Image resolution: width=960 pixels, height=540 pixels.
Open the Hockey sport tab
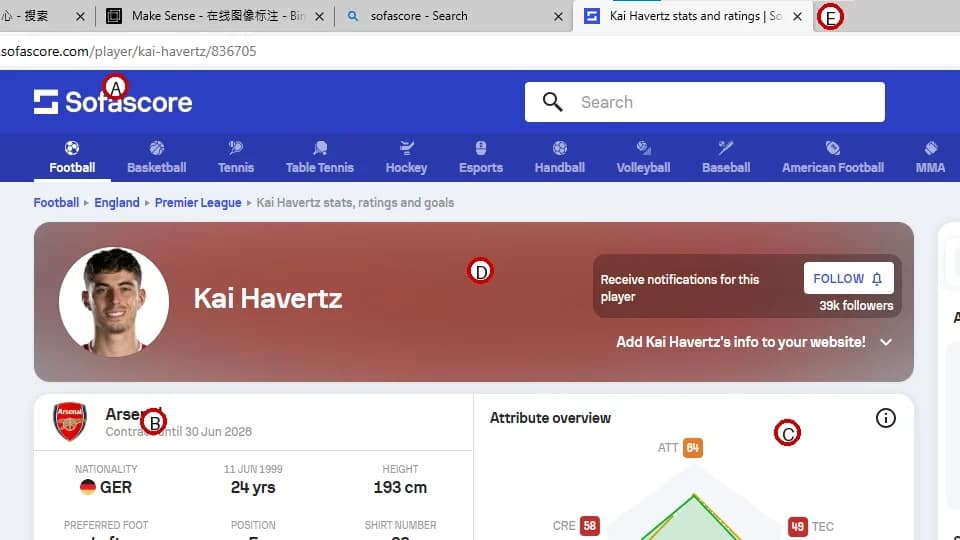click(x=407, y=157)
